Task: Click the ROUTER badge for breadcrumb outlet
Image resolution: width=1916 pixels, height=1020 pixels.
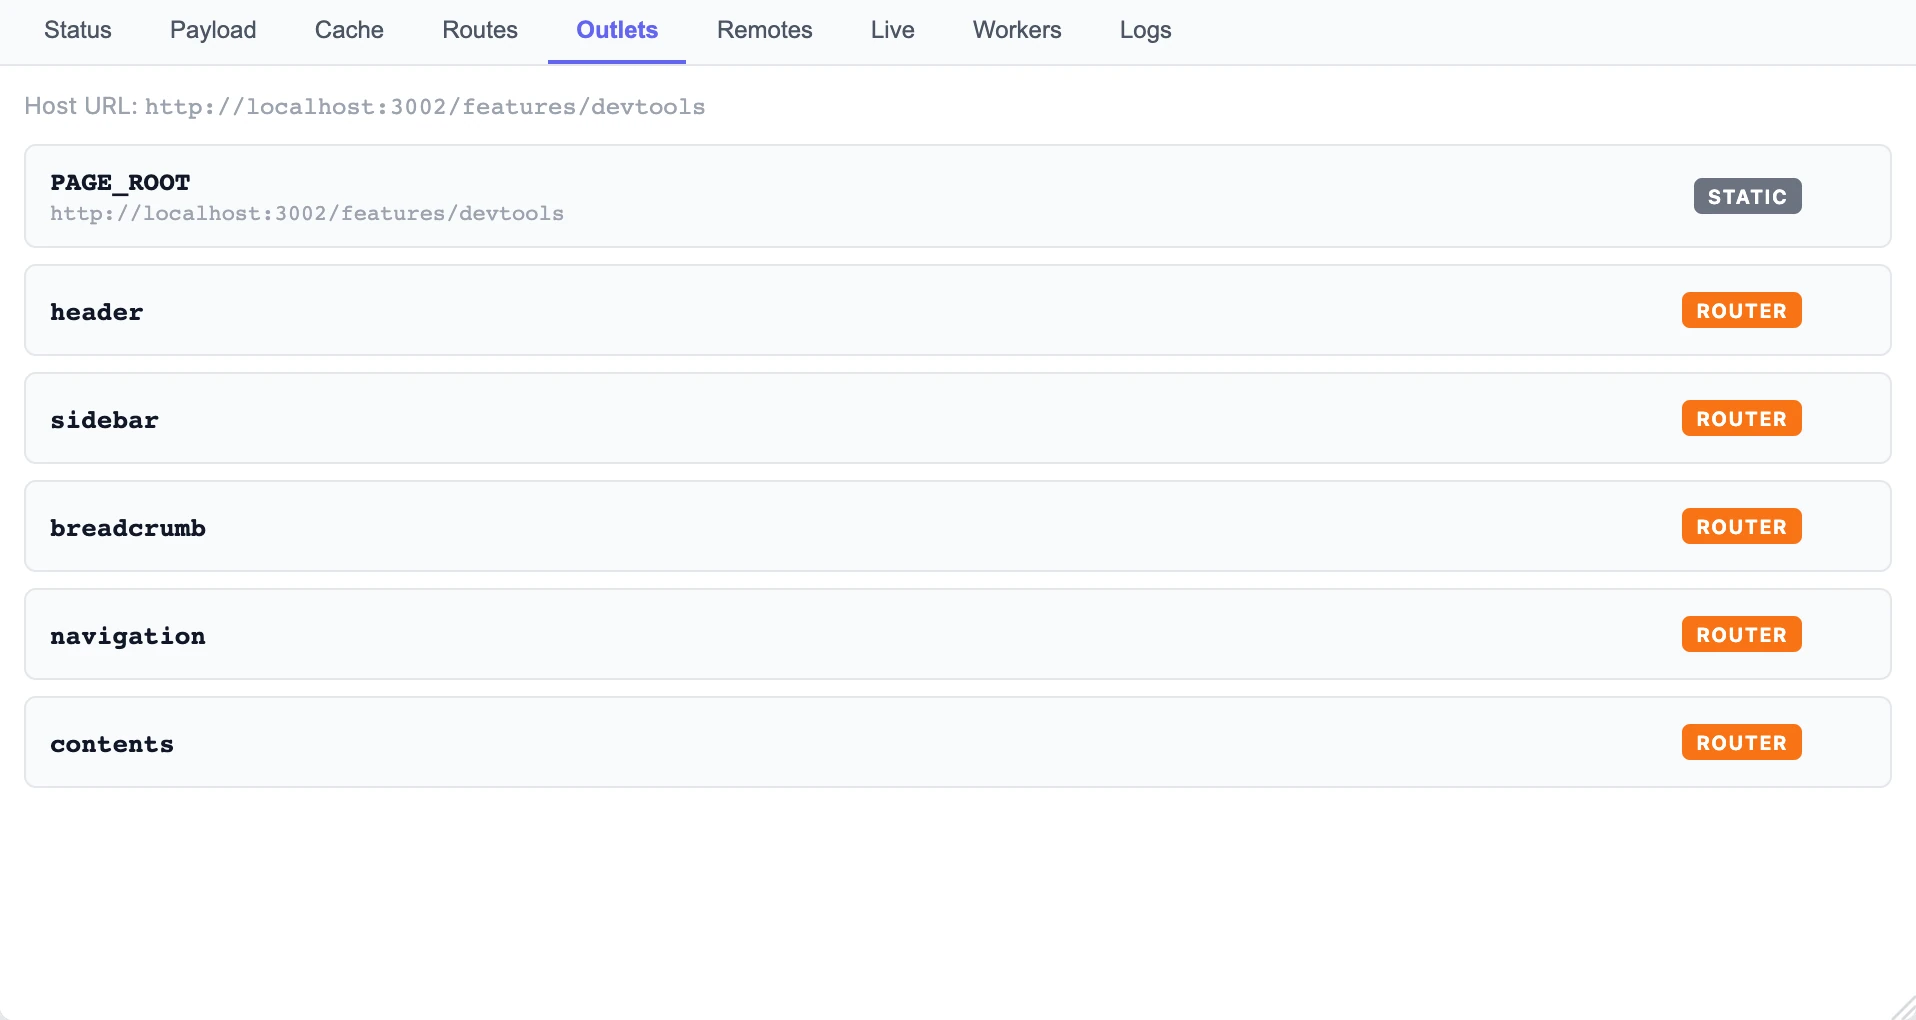Action: [x=1741, y=526]
